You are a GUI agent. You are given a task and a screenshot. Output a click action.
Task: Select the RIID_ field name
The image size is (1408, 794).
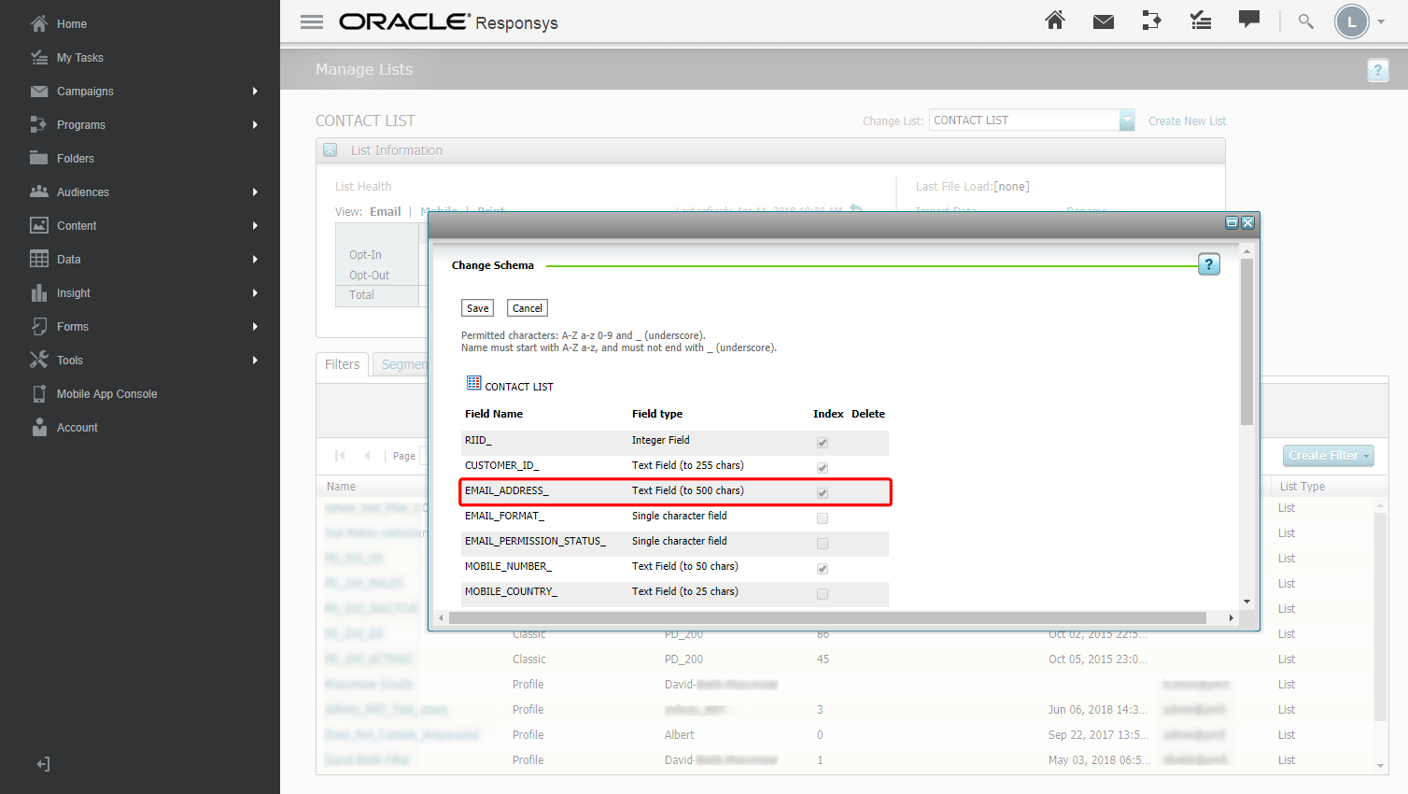click(x=478, y=440)
